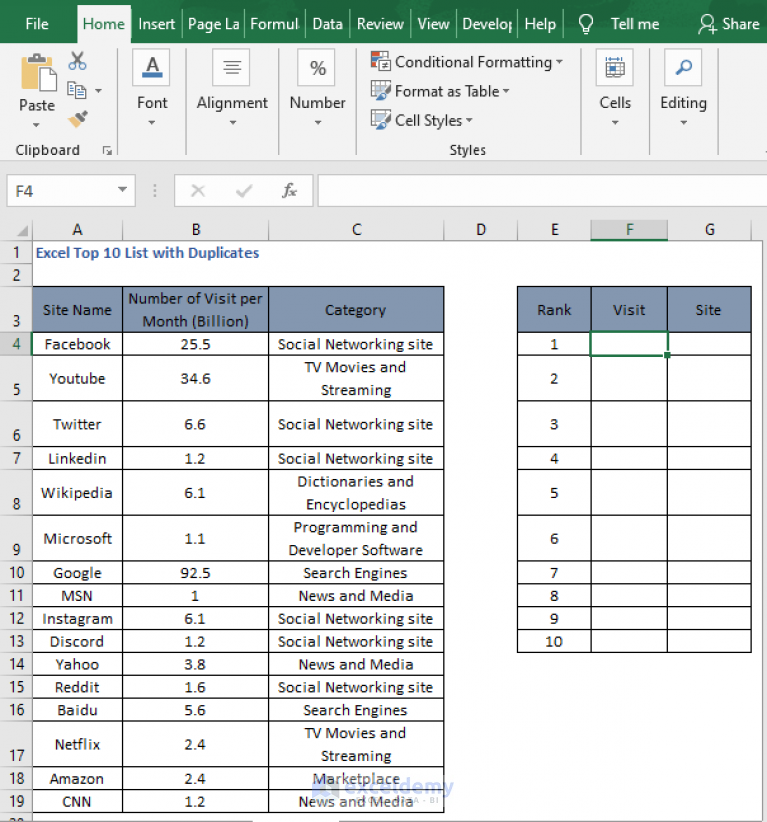Click the Insert Function fx icon
Viewport: 767px width, 822px height.
pos(289,190)
